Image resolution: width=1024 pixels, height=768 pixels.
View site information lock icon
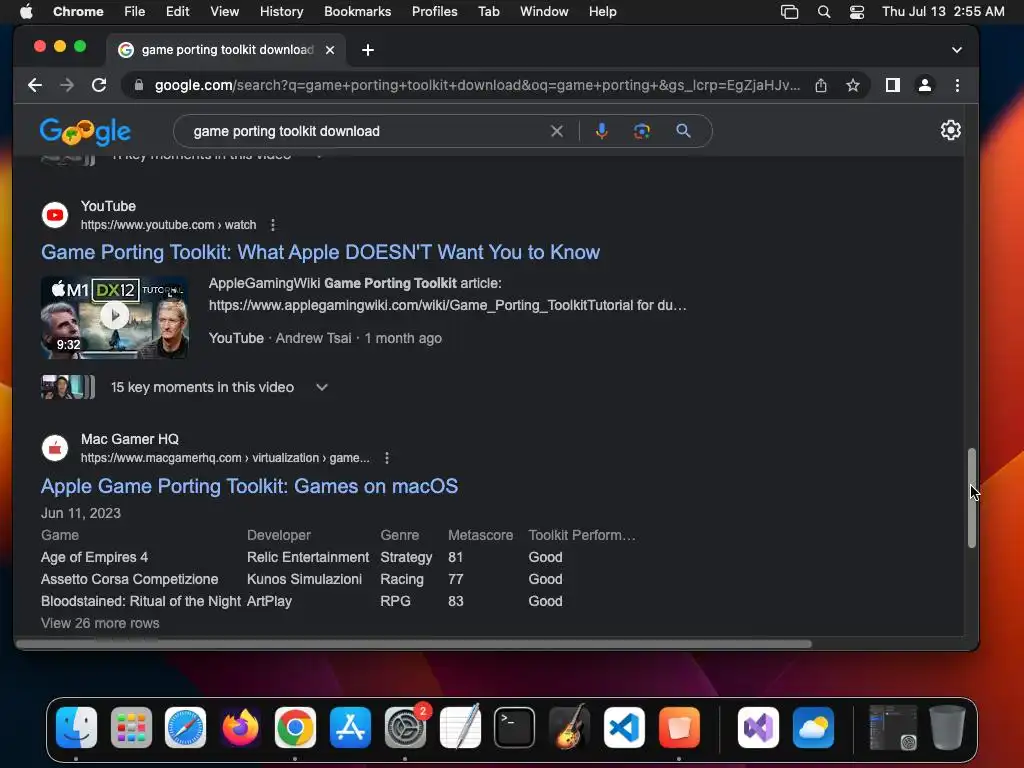click(138, 86)
